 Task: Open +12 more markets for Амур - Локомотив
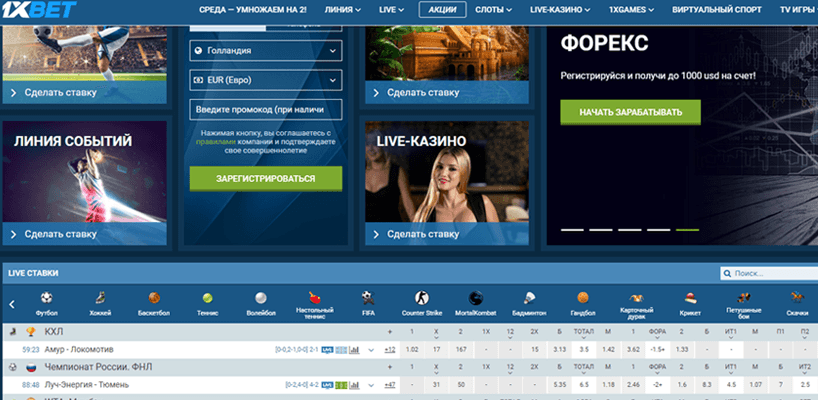click(x=390, y=350)
